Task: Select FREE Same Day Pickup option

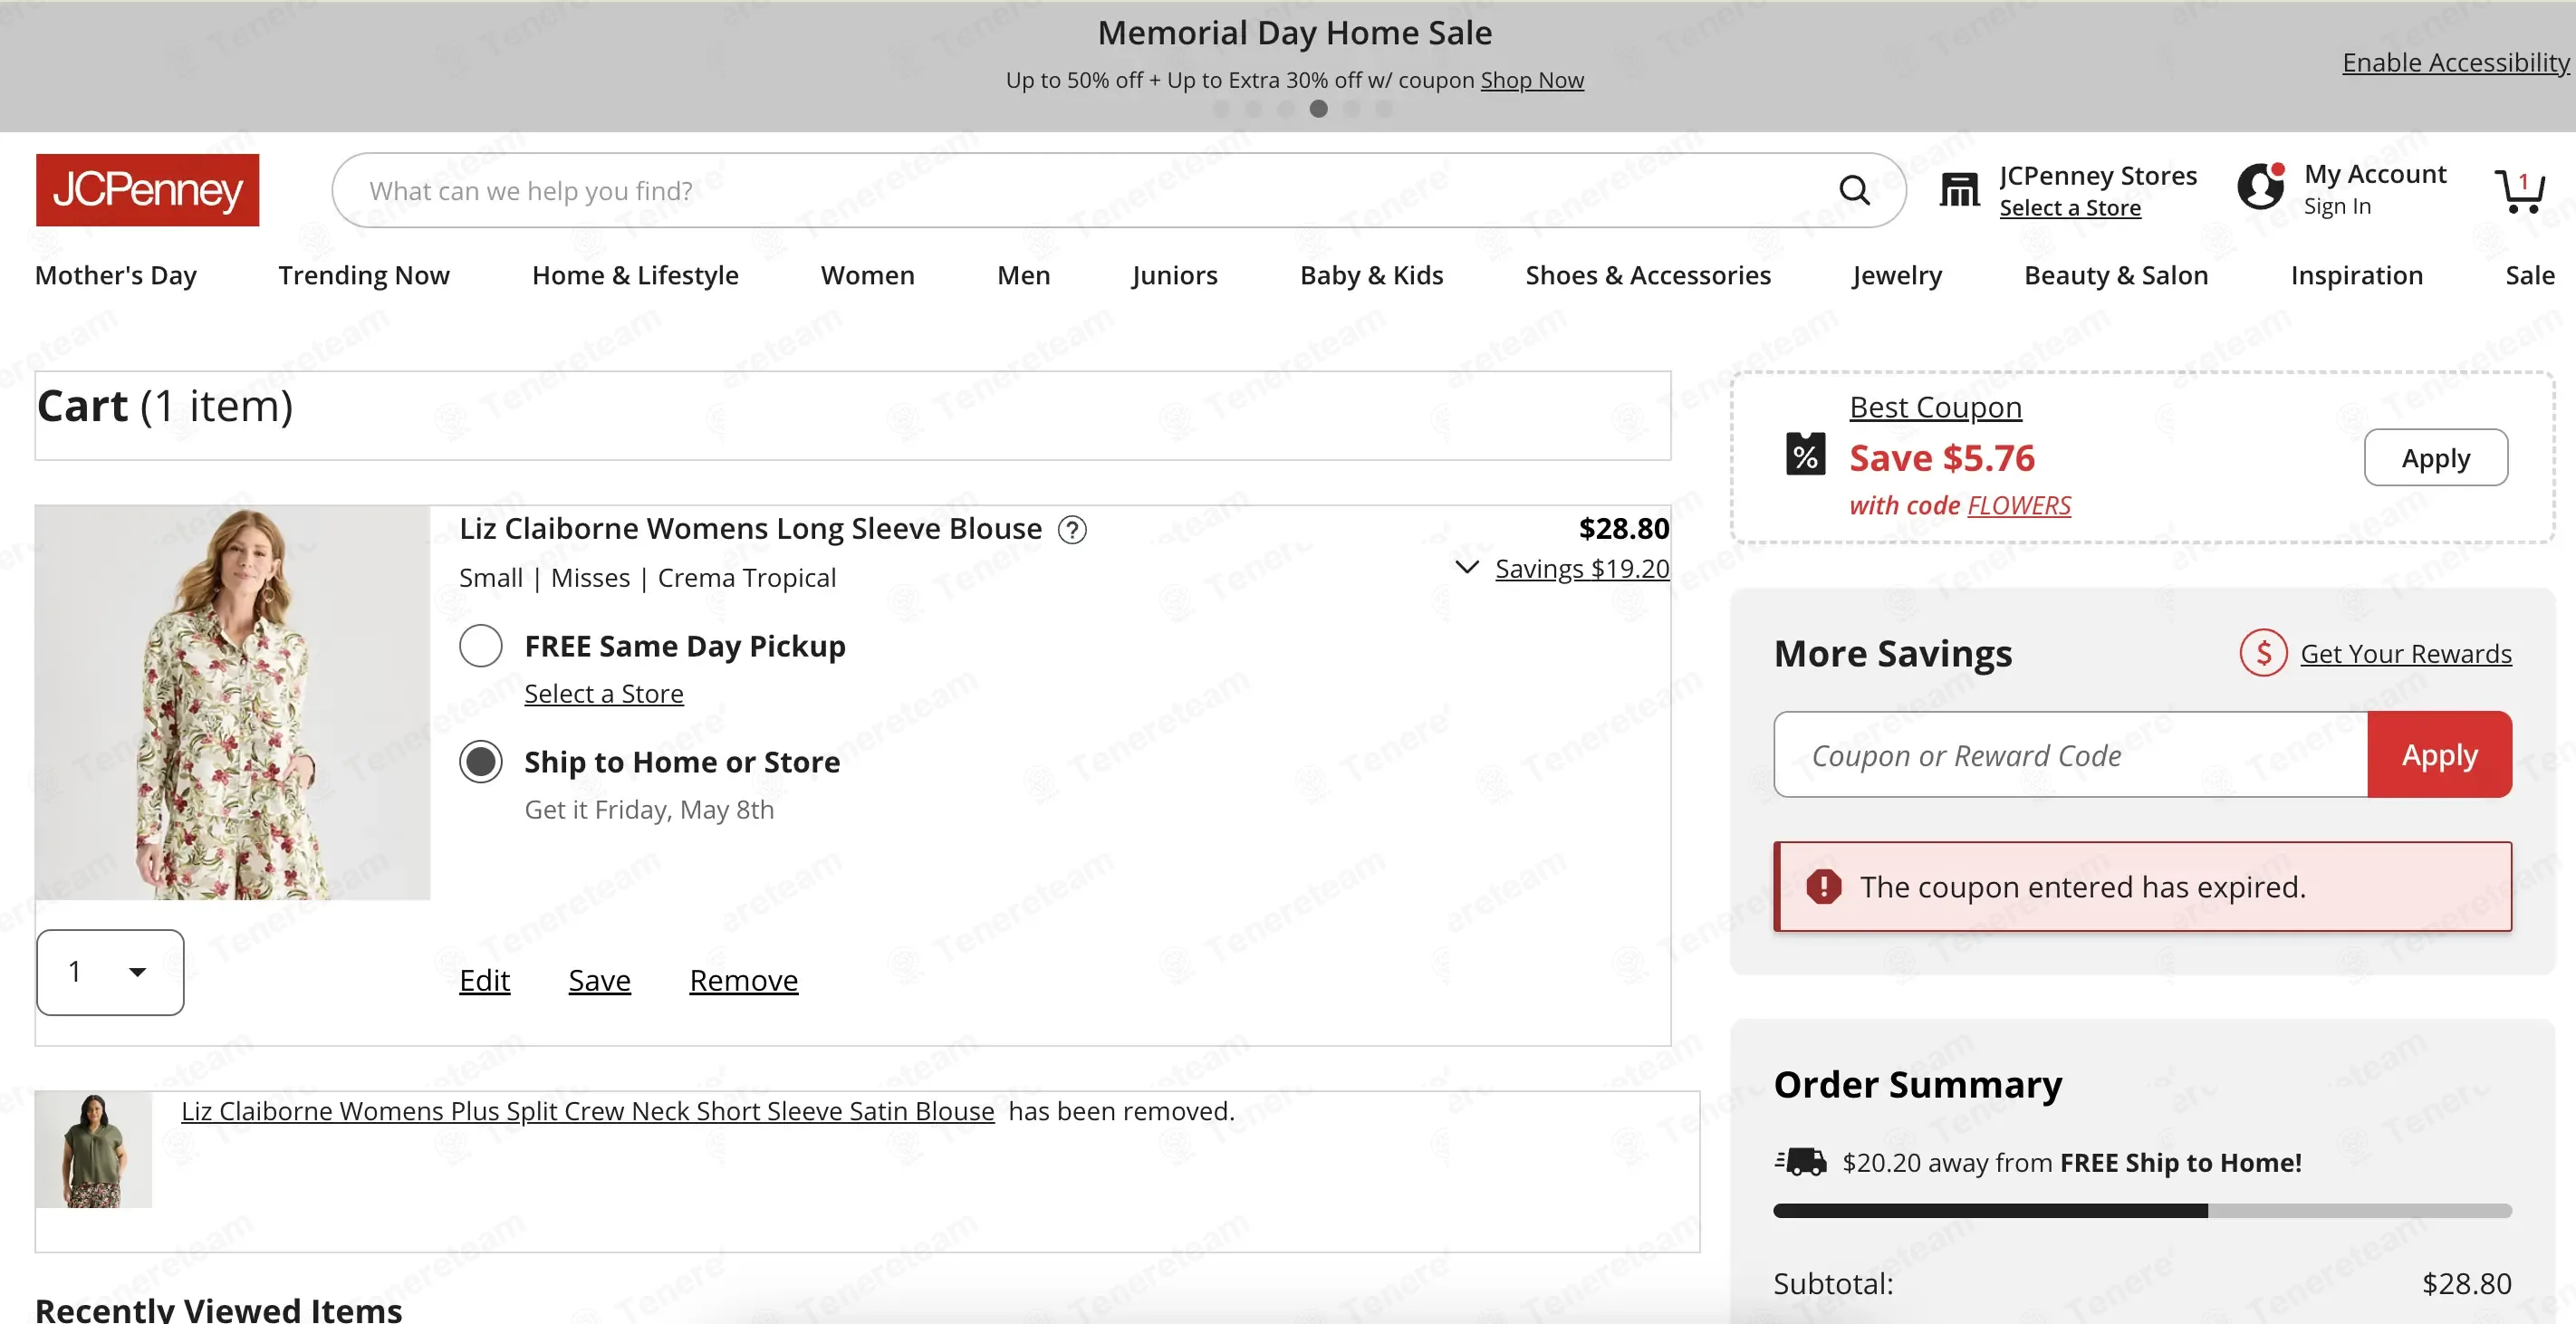Action: 481,646
